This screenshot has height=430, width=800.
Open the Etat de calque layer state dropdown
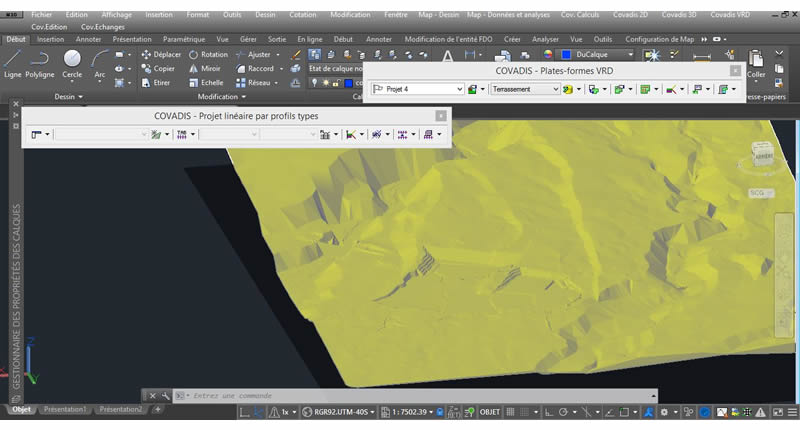click(335, 68)
